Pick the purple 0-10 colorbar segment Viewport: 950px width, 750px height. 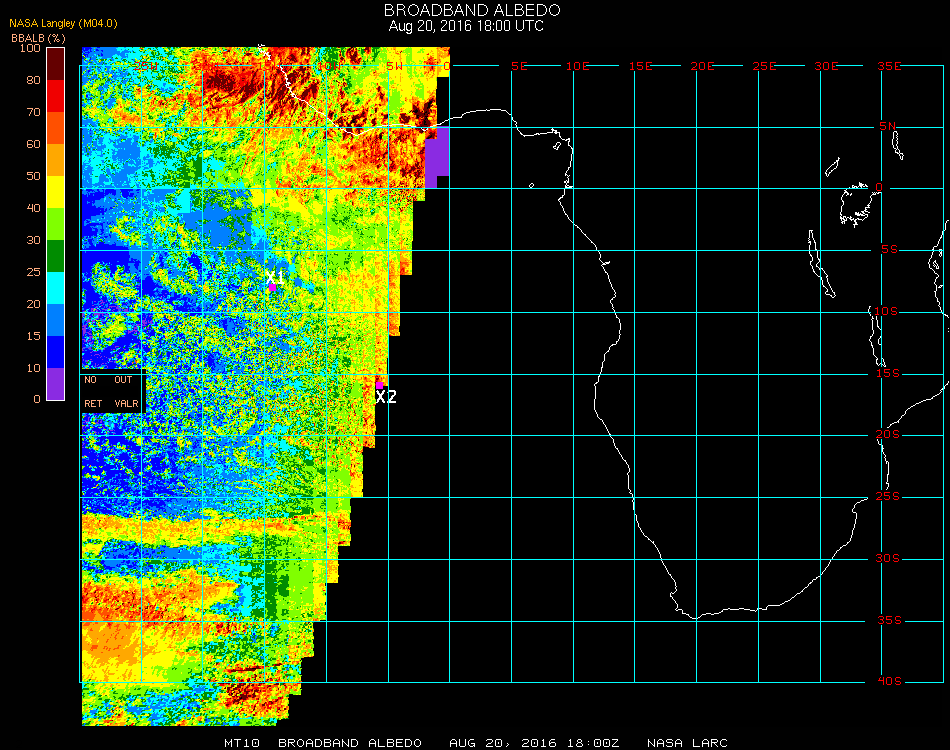(56, 384)
